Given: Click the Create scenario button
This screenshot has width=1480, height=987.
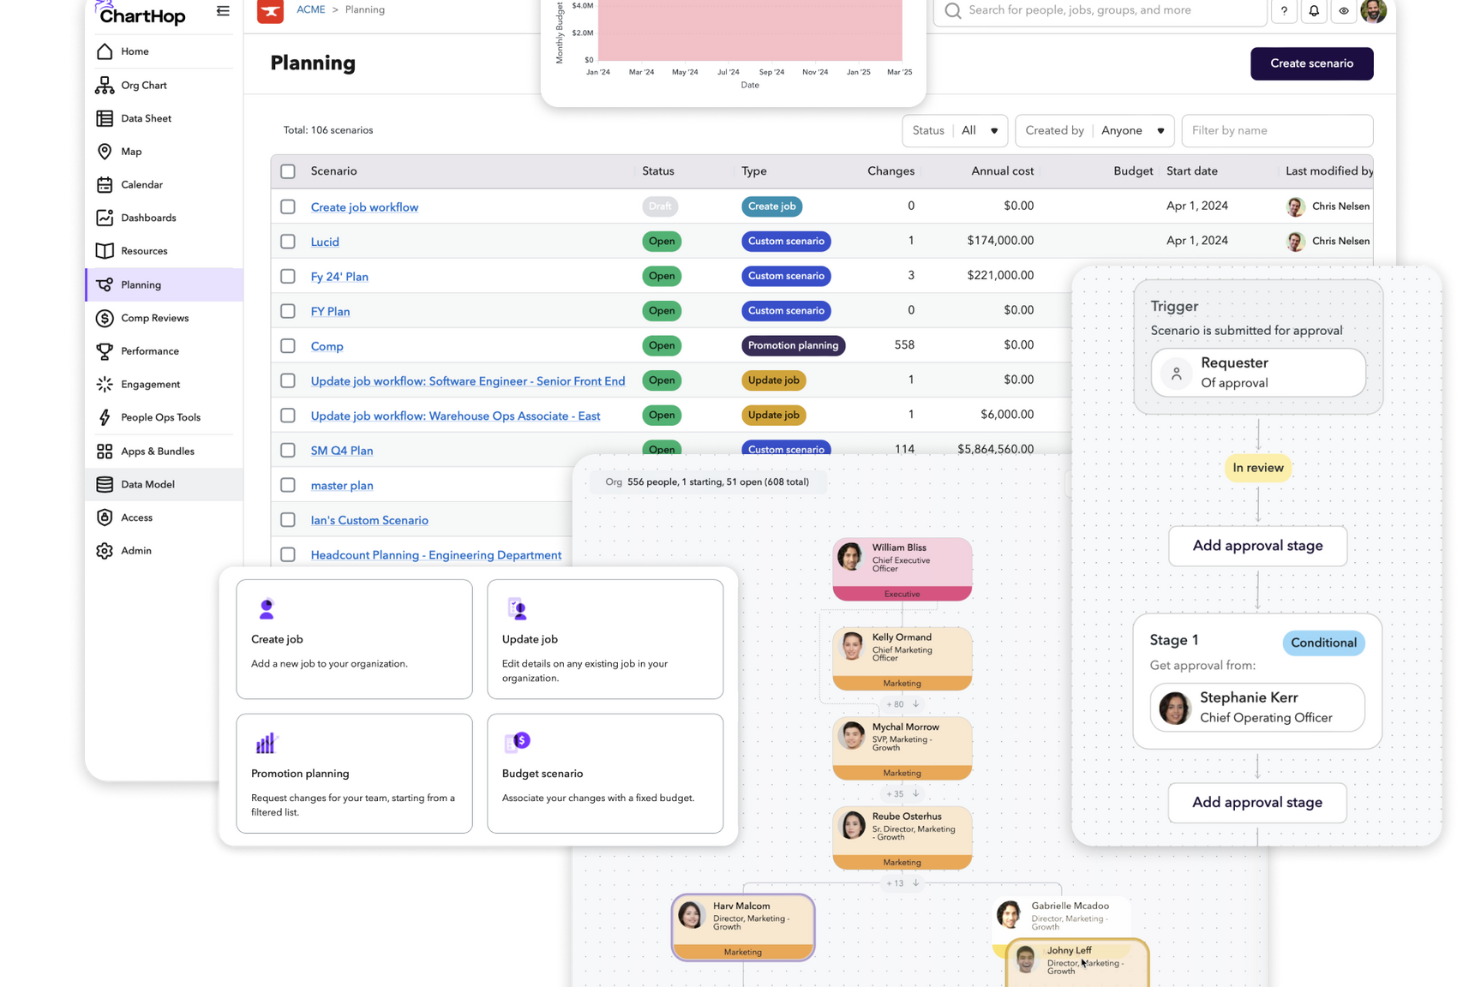Looking at the screenshot, I should [1311, 63].
